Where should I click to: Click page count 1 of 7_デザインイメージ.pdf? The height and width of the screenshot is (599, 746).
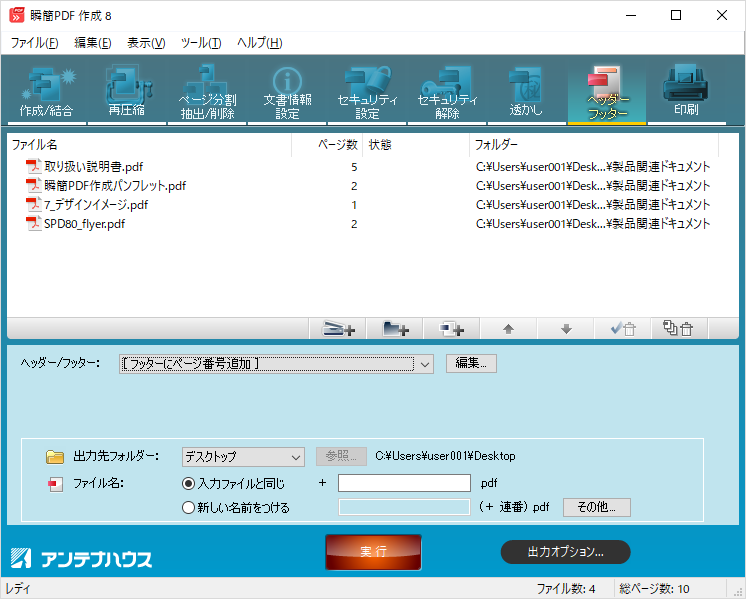pos(354,205)
